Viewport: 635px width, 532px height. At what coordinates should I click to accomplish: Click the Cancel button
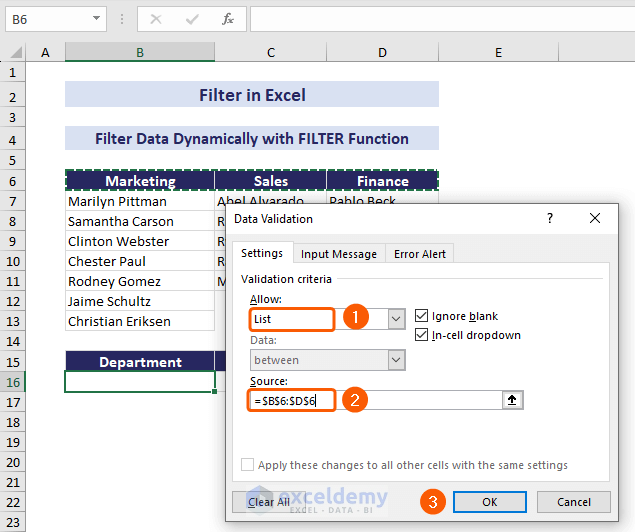click(573, 502)
